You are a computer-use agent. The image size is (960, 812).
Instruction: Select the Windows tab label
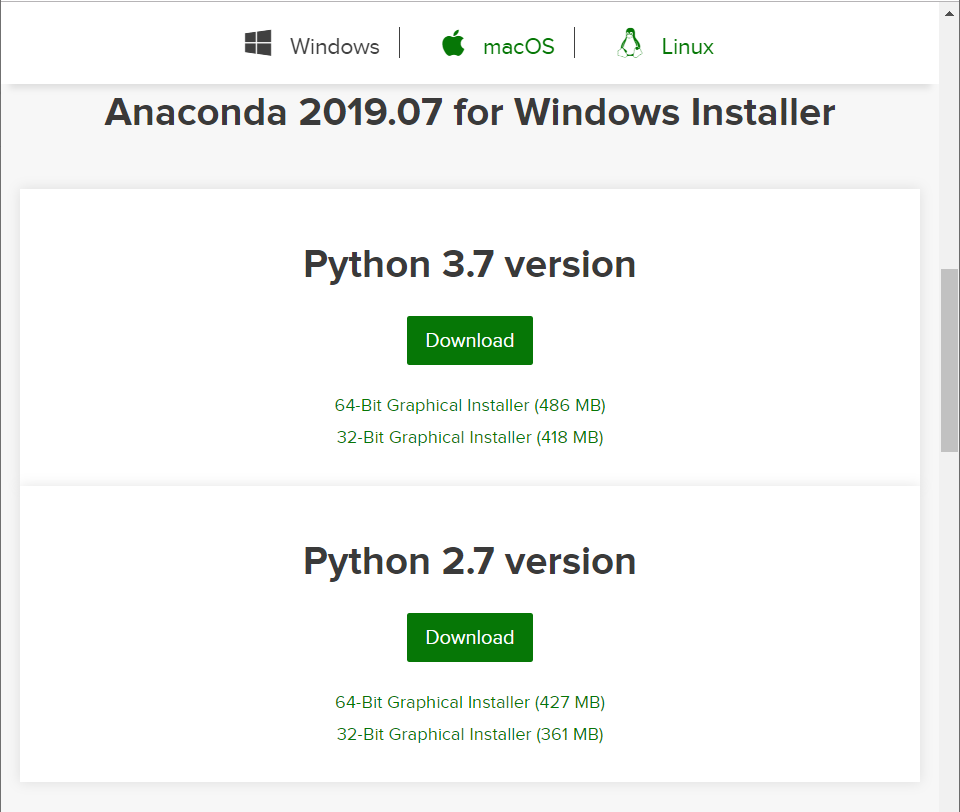(x=334, y=47)
